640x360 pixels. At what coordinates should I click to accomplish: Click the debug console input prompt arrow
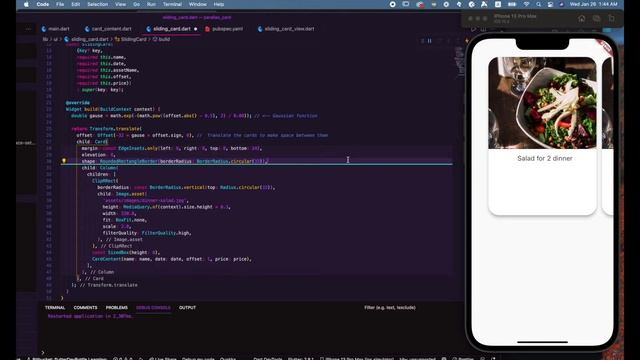(x=42, y=353)
